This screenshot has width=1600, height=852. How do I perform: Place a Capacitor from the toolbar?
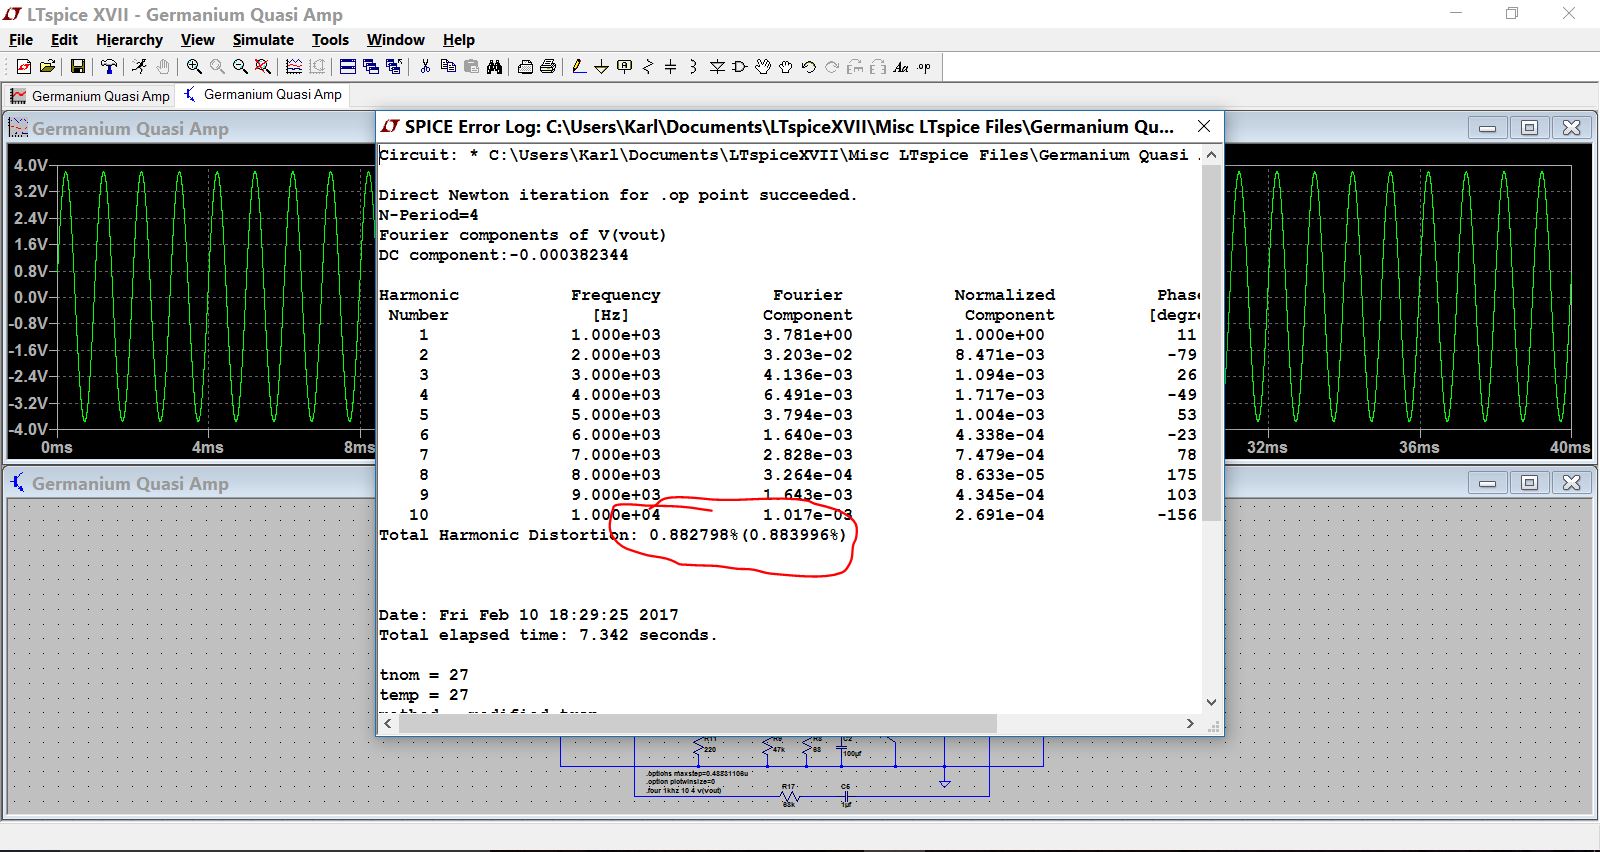(670, 67)
